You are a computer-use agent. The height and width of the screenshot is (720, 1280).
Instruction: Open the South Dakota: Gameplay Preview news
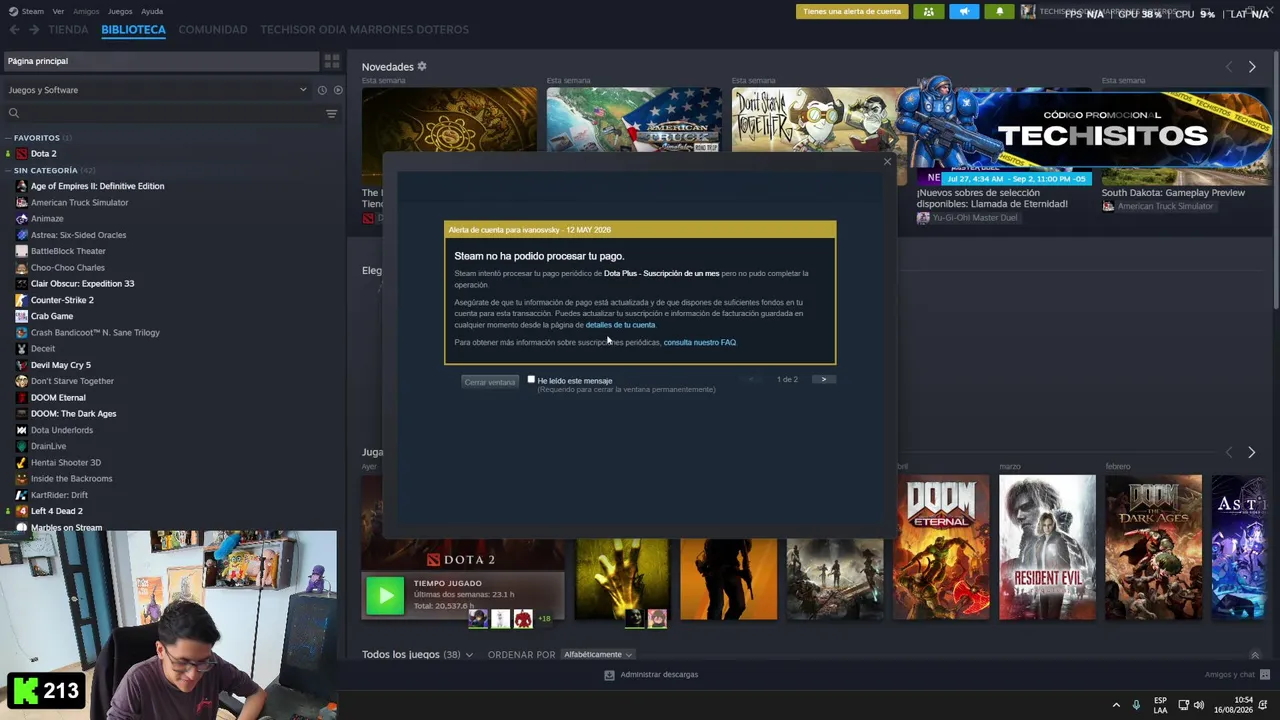(1173, 193)
